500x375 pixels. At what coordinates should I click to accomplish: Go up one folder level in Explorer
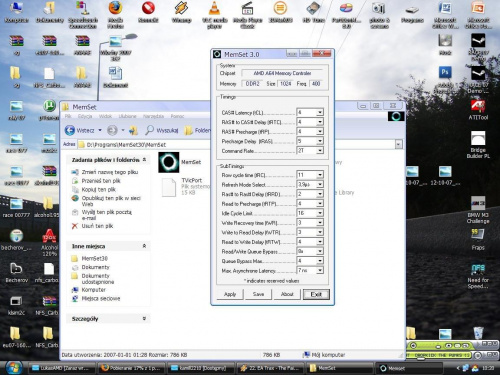pyautogui.click(x=134, y=130)
